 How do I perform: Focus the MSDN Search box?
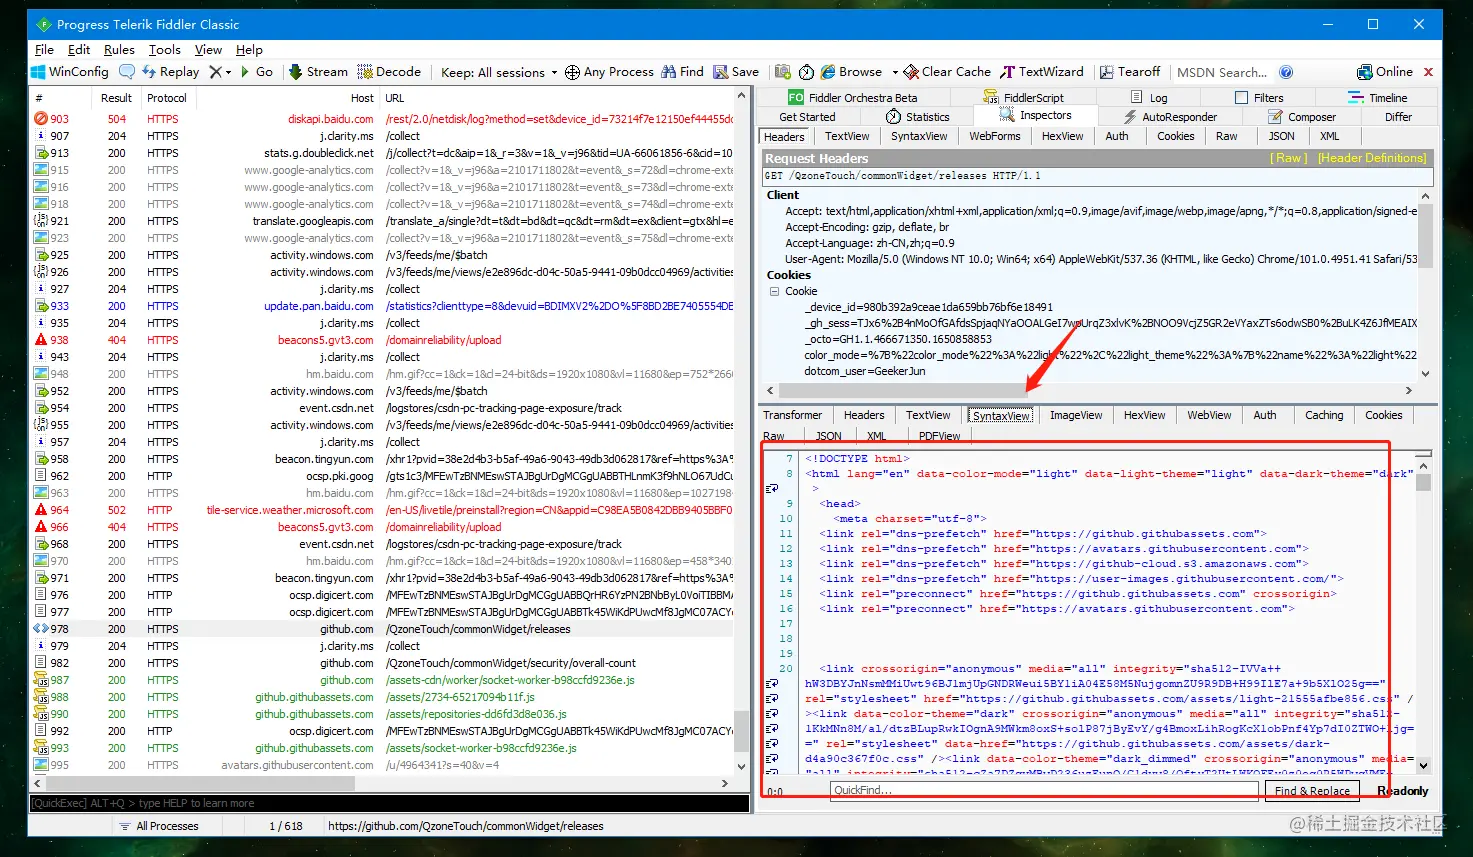(x=1221, y=72)
